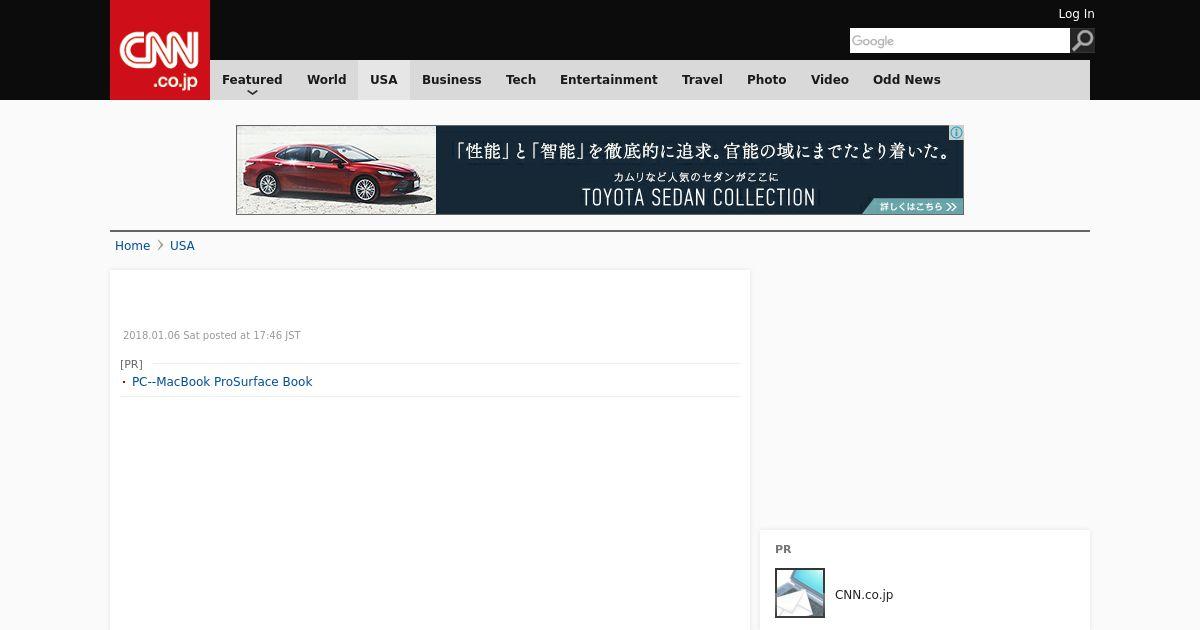The image size is (1200, 630).
Task: Click the Home breadcrumb link
Action: click(132, 246)
